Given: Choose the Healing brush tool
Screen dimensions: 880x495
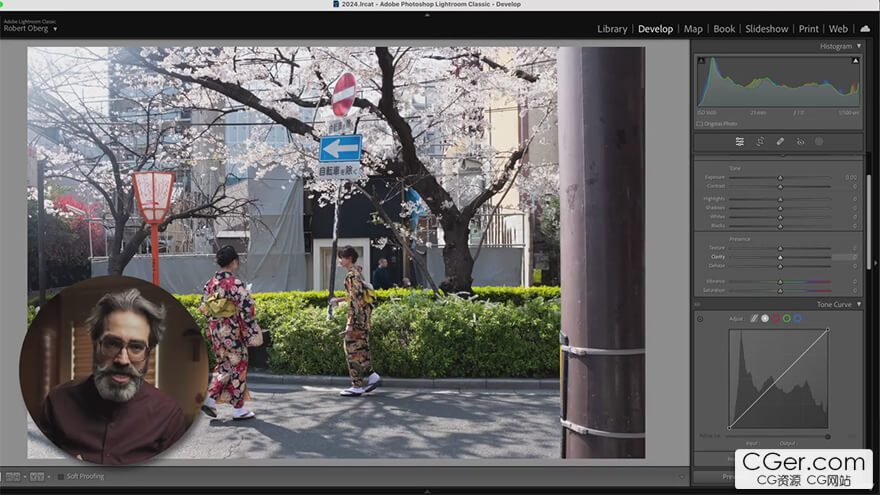Looking at the screenshot, I should pyautogui.click(x=780, y=142).
